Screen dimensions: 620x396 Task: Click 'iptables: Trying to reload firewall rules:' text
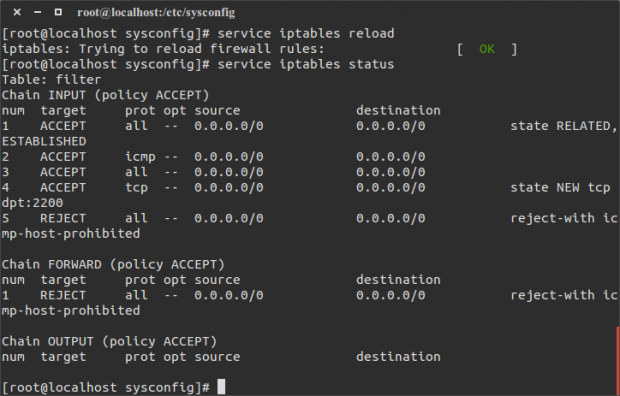pyautogui.click(x=163, y=49)
